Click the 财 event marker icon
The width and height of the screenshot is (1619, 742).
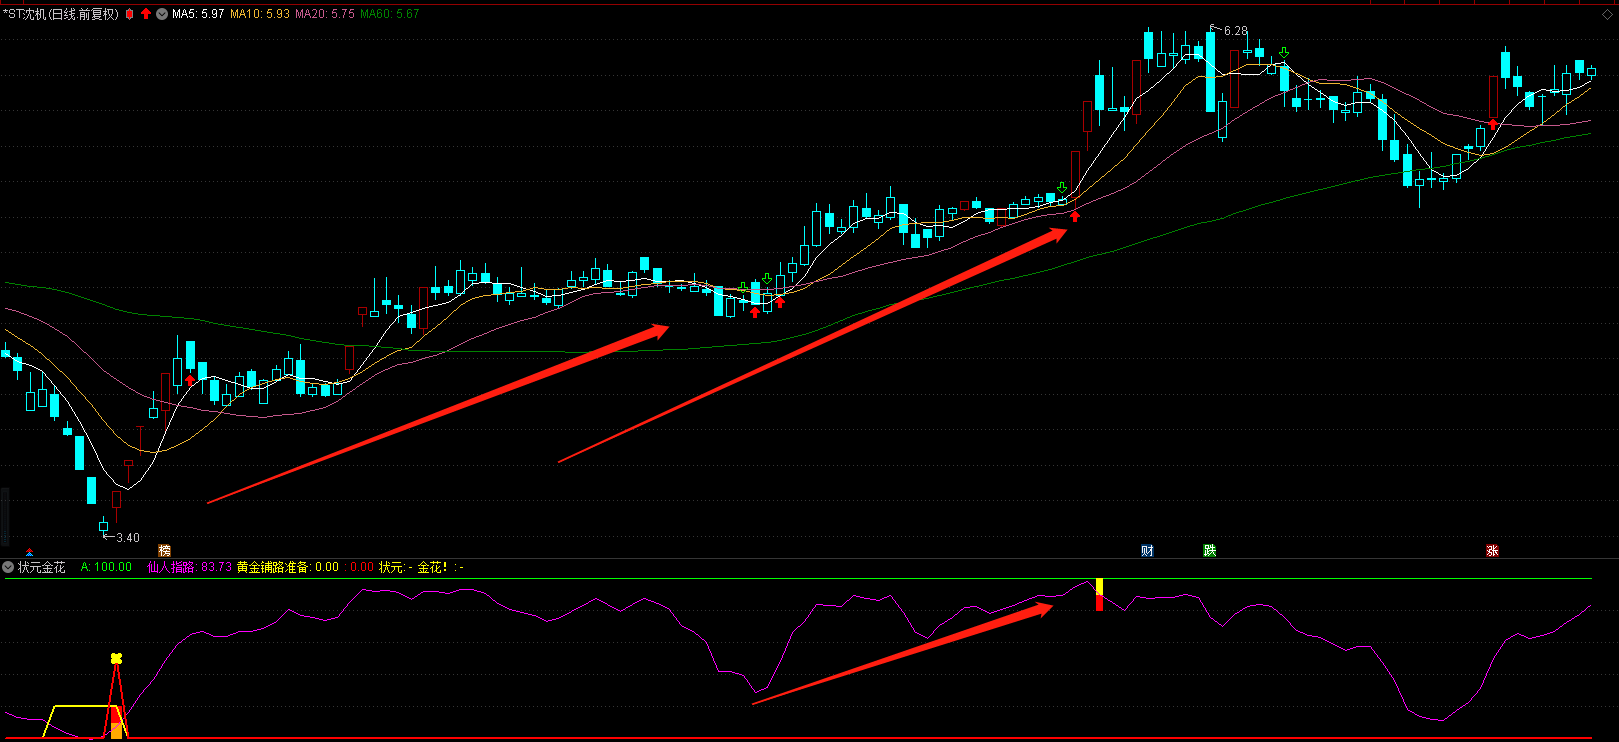click(1147, 551)
